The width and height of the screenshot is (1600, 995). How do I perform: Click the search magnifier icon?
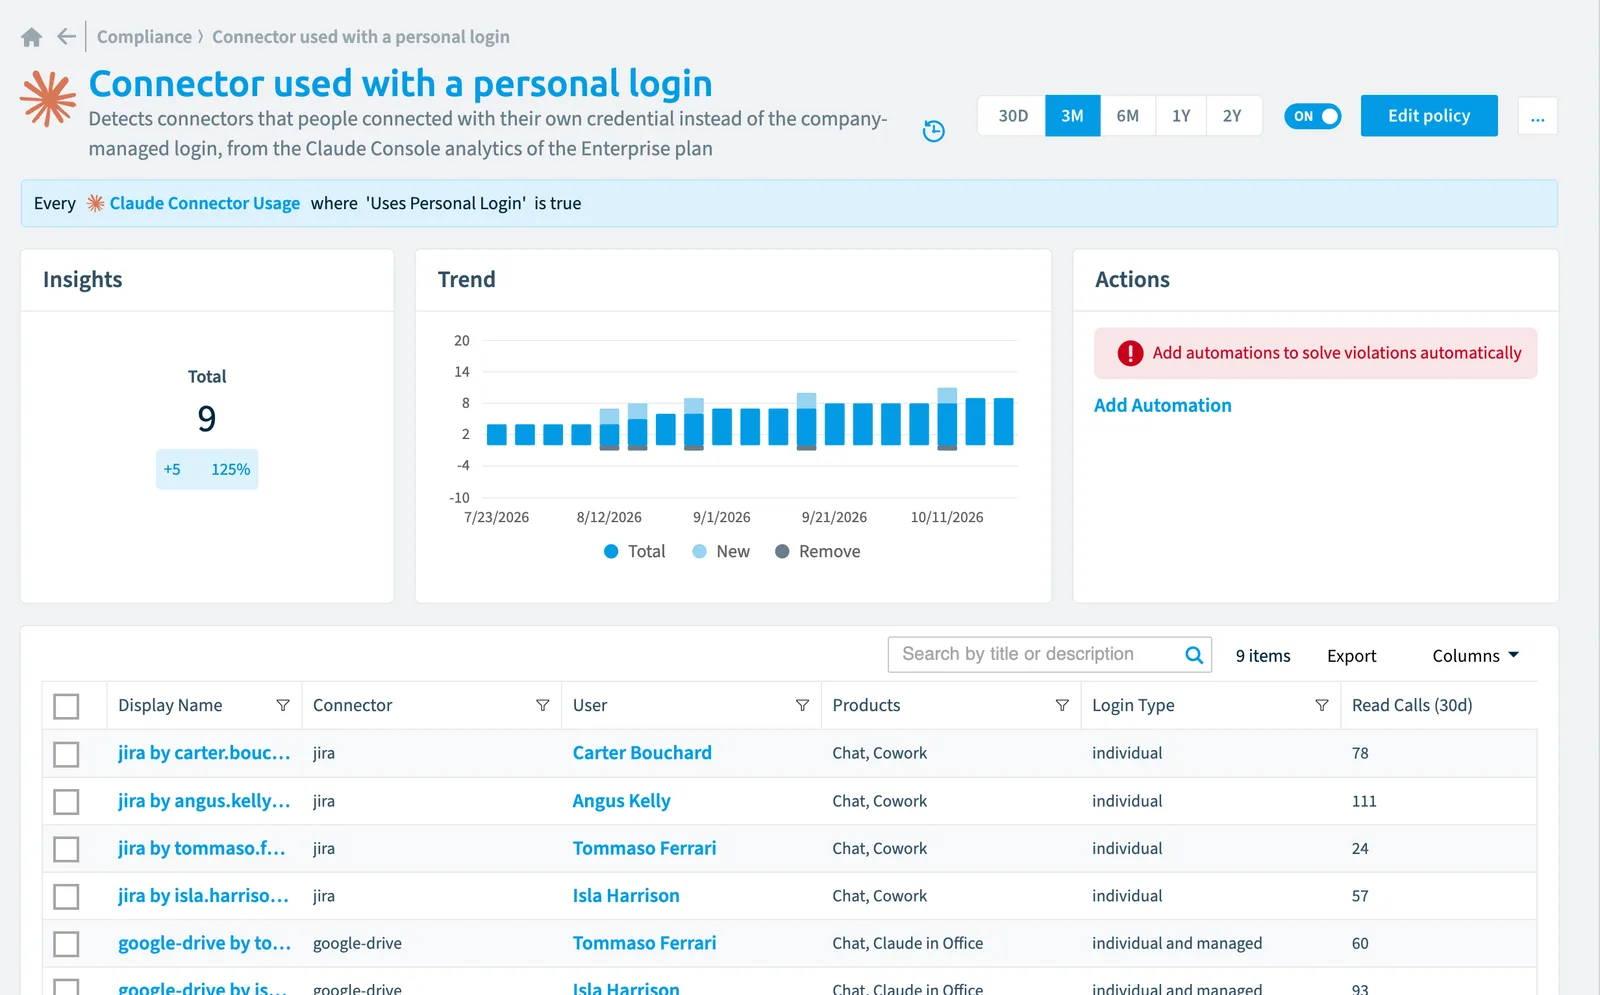1194,655
